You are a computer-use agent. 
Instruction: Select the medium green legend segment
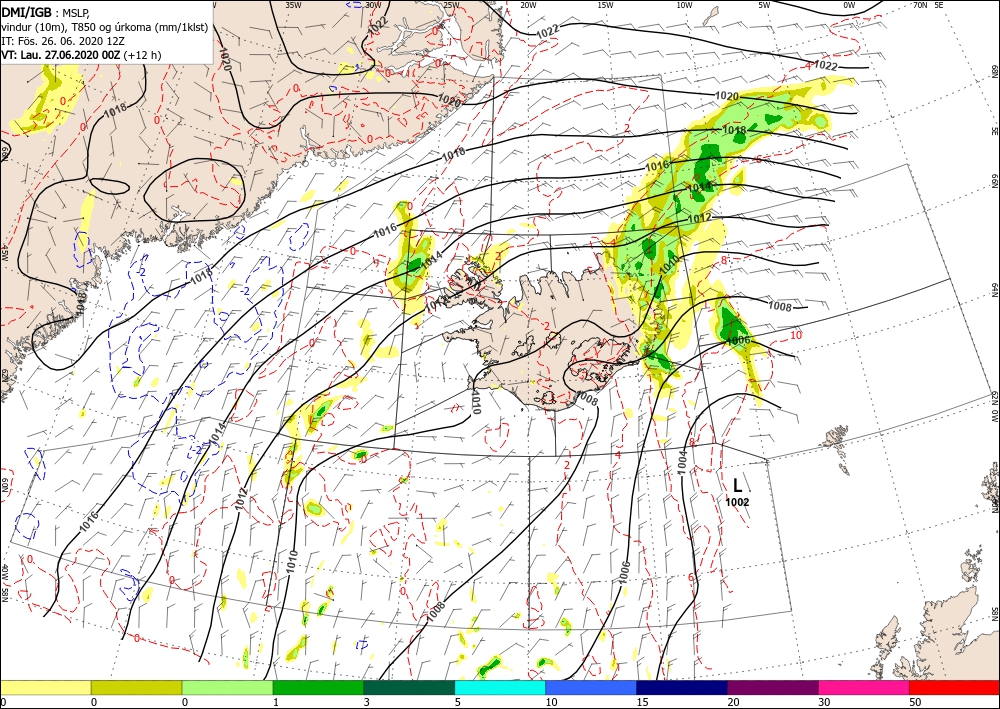(x=318, y=687)
